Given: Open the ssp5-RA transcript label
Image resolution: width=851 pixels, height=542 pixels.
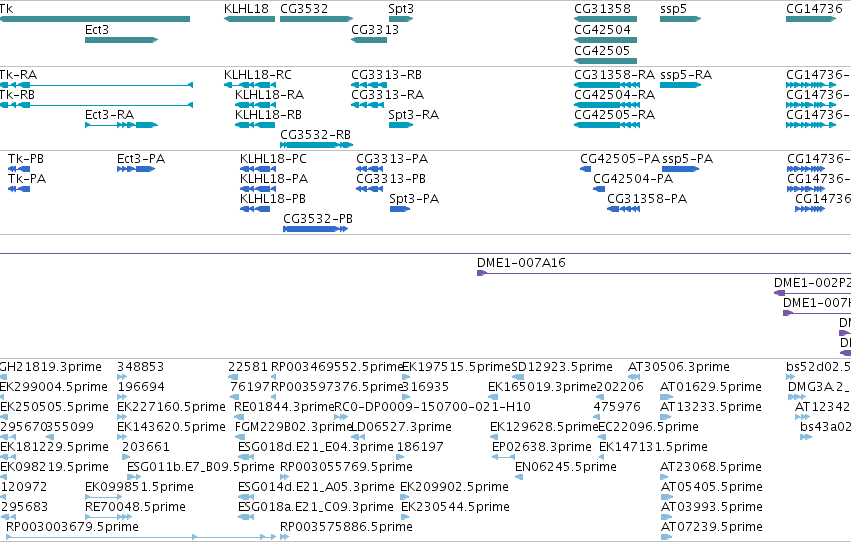Looking at the screenshot, I should pyautogui.click(x=686, y=75).
